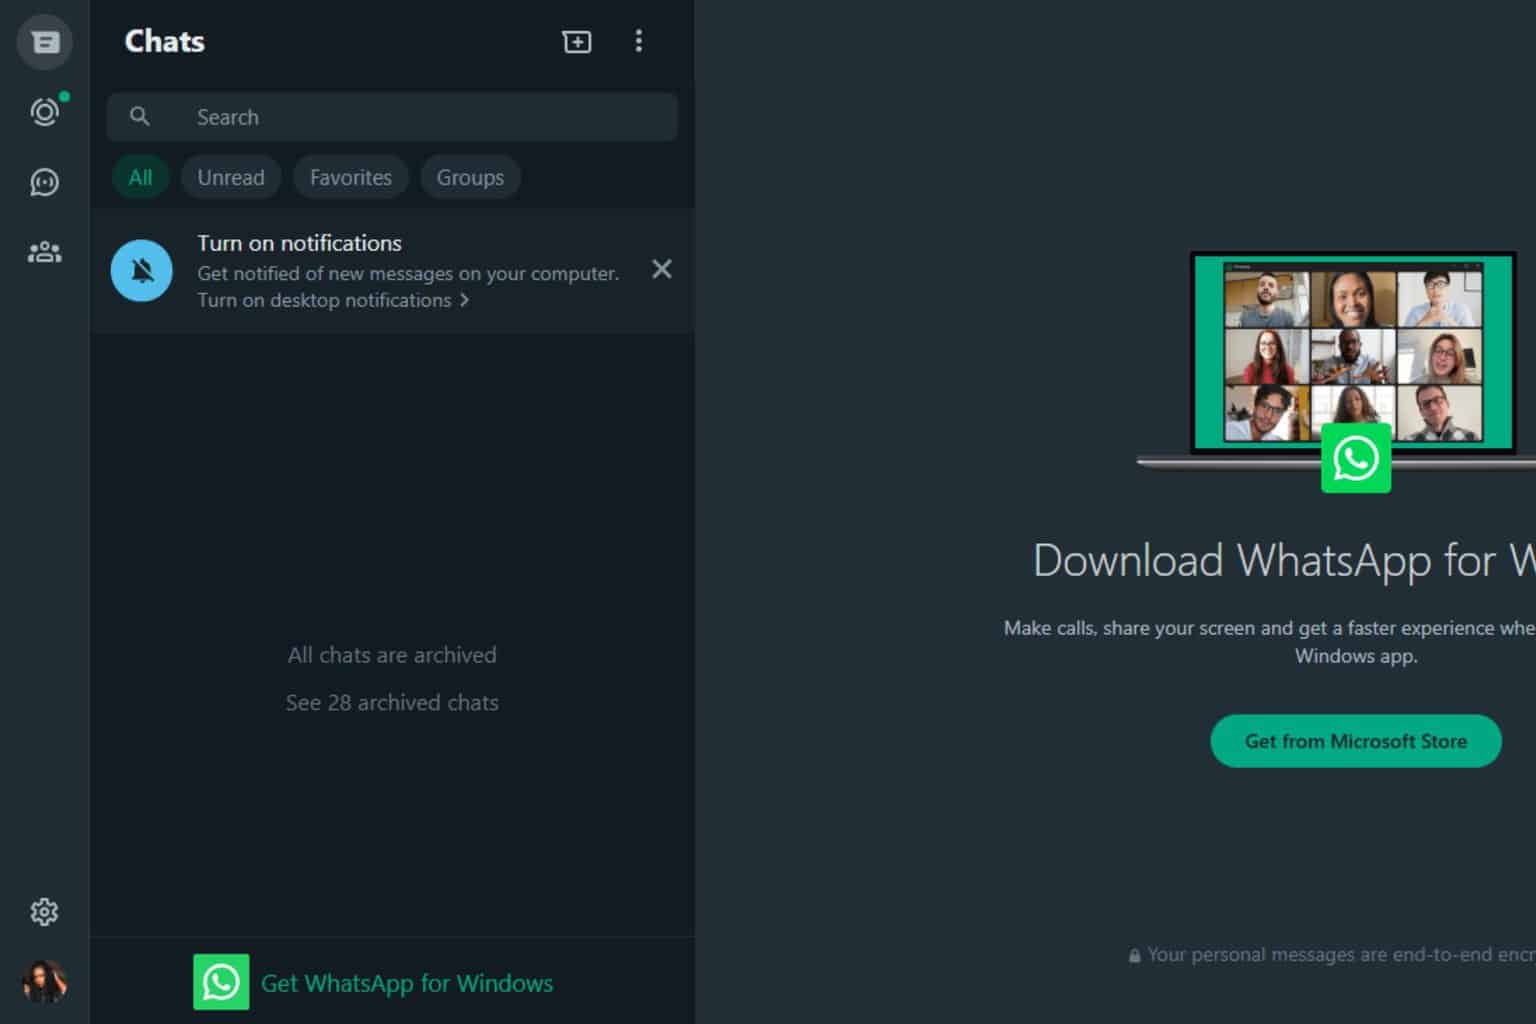Image resolution: width=1536 pixels, height=1024 pixels.
Task: Click the WhatsApp logo on laptop image
Action: click(x=1356, y=459)
